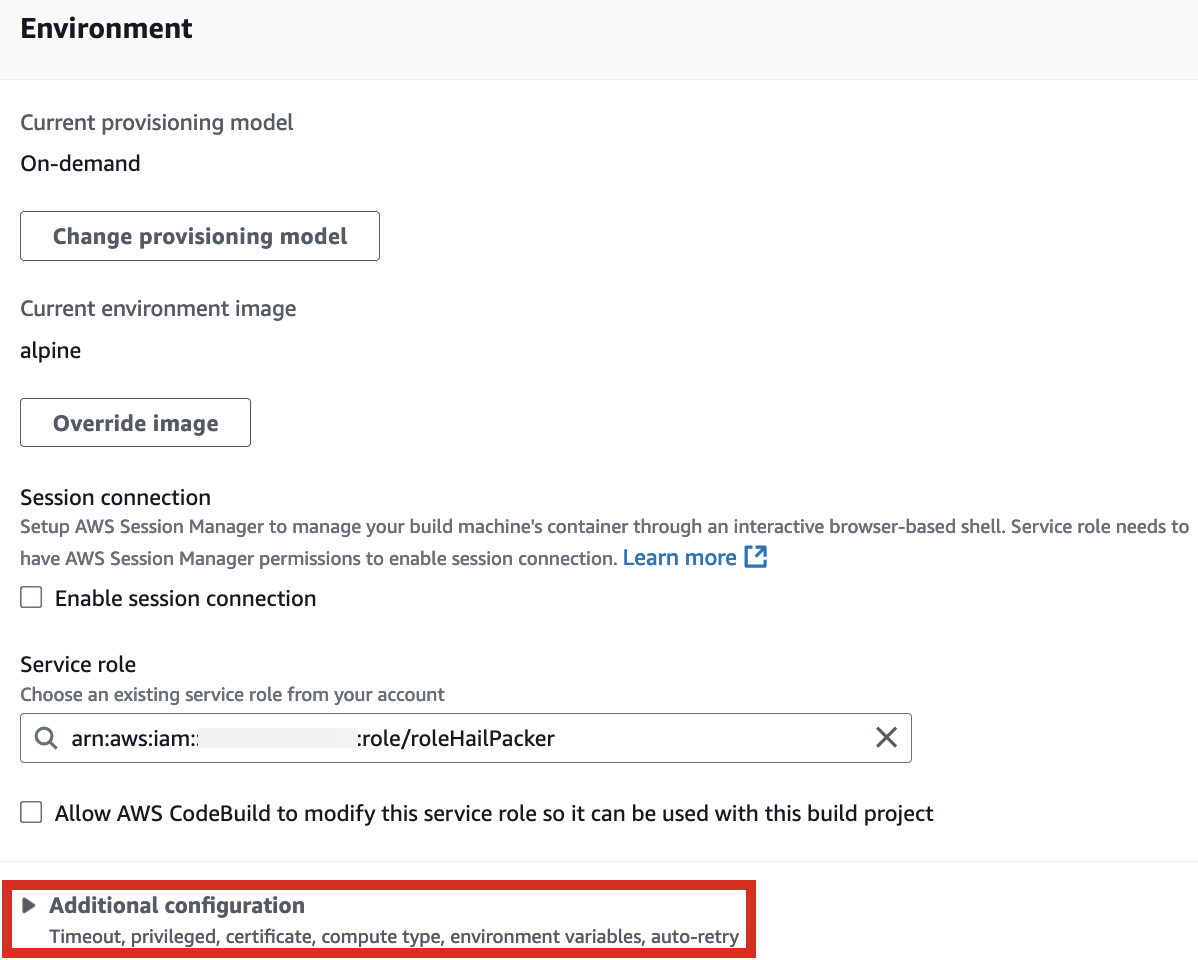Click the magnifier icon in Service role field
1198x960 pixels.
(46, 738)
